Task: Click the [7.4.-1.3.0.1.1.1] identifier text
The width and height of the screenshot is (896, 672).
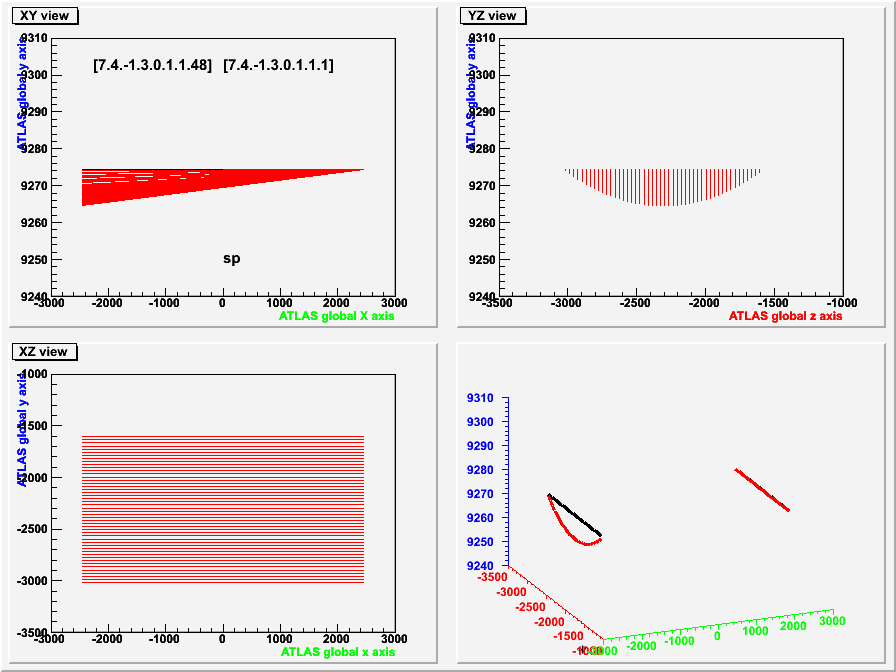Action: pos(278,65)
